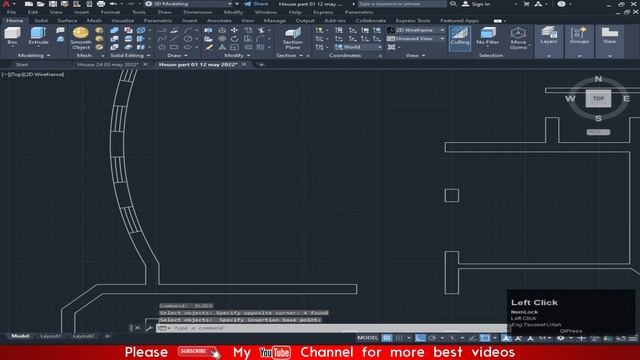Open the Autodesk App Store cart icon
This screenshot has width=640, height=360.
click(526, 4)
